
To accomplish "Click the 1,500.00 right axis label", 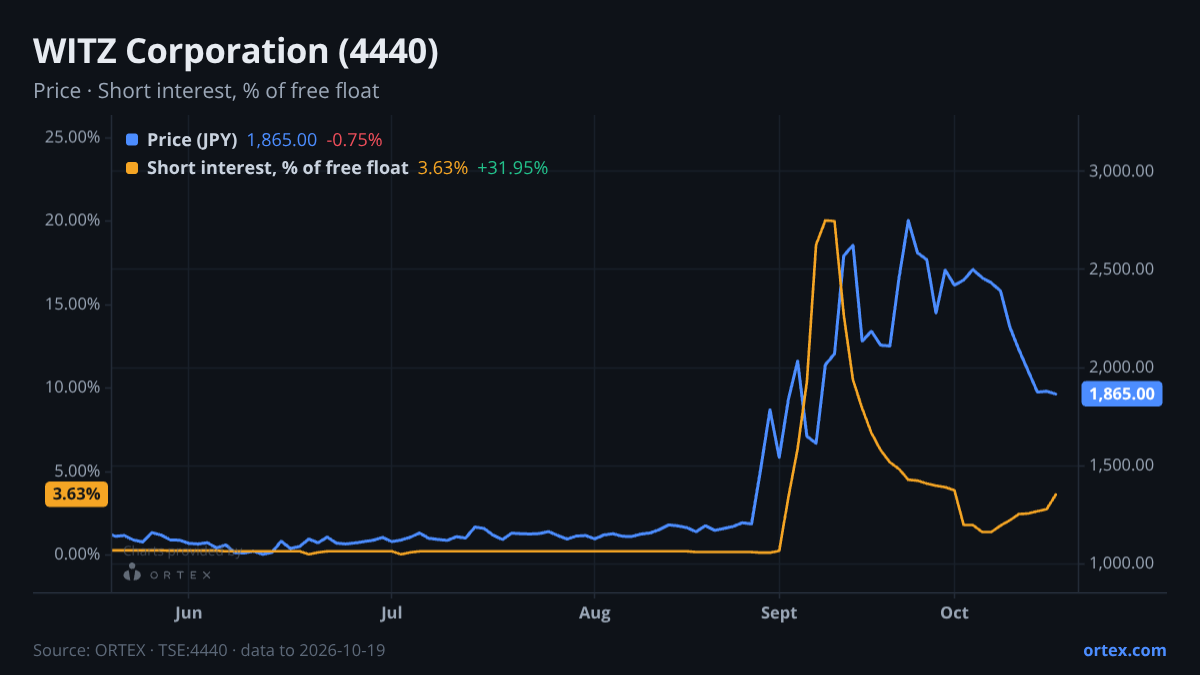I will click(1122, 465).
